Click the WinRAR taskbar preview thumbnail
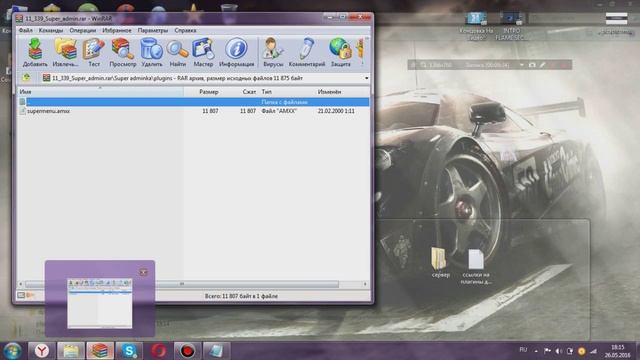Viewport: 640px width, 360px height. pos(100,303)
